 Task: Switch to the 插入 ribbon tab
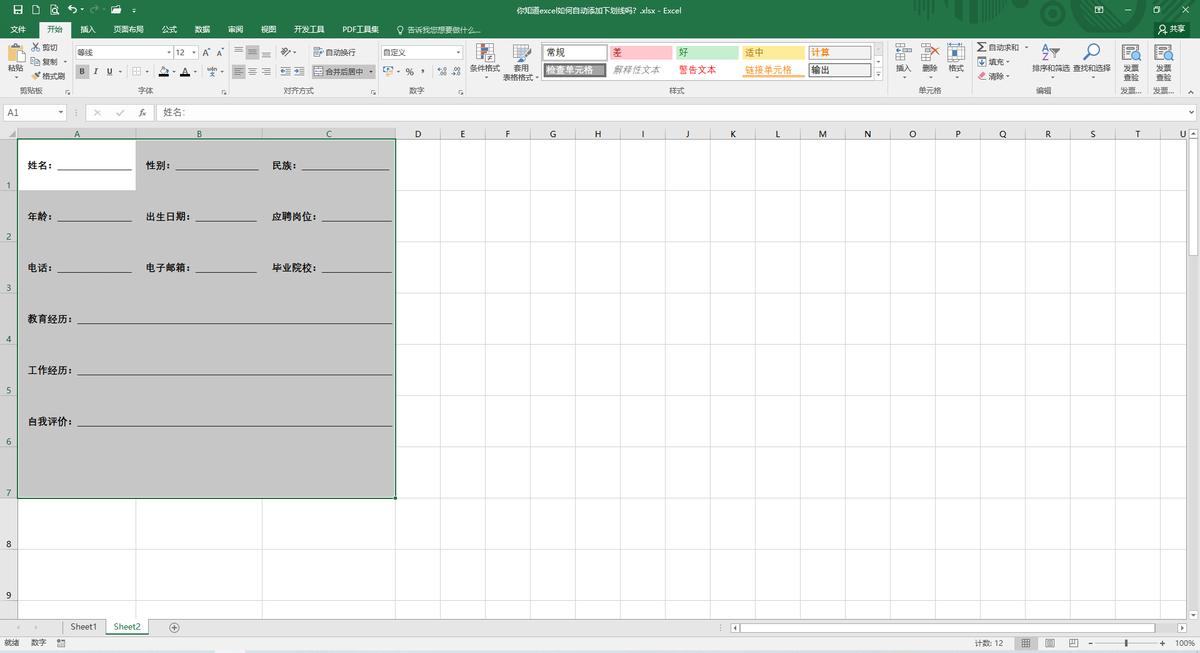click(88, 29)
